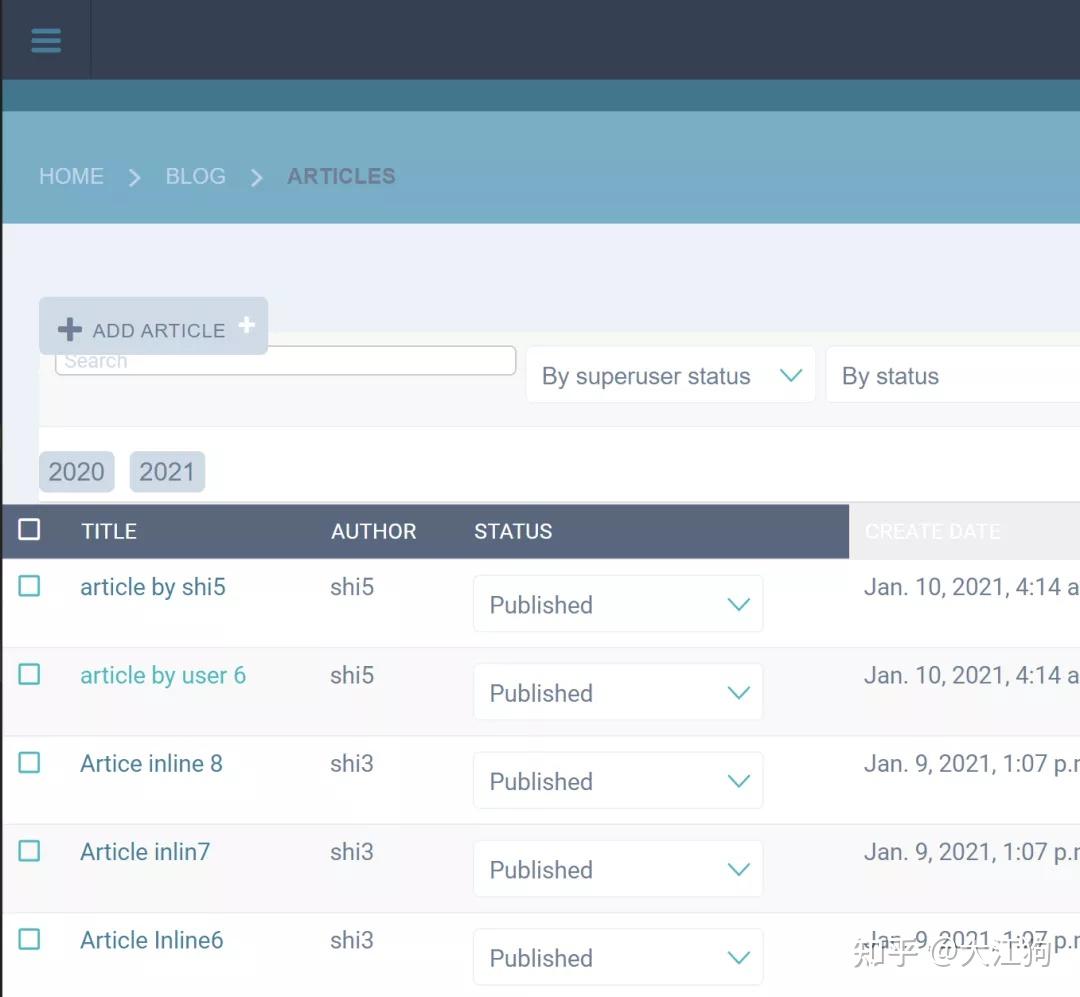Click the chevron after HOME breadcrumb
Image resolution: width=1080 pixels, height=997 pixels.
click(x=135, y=178)
